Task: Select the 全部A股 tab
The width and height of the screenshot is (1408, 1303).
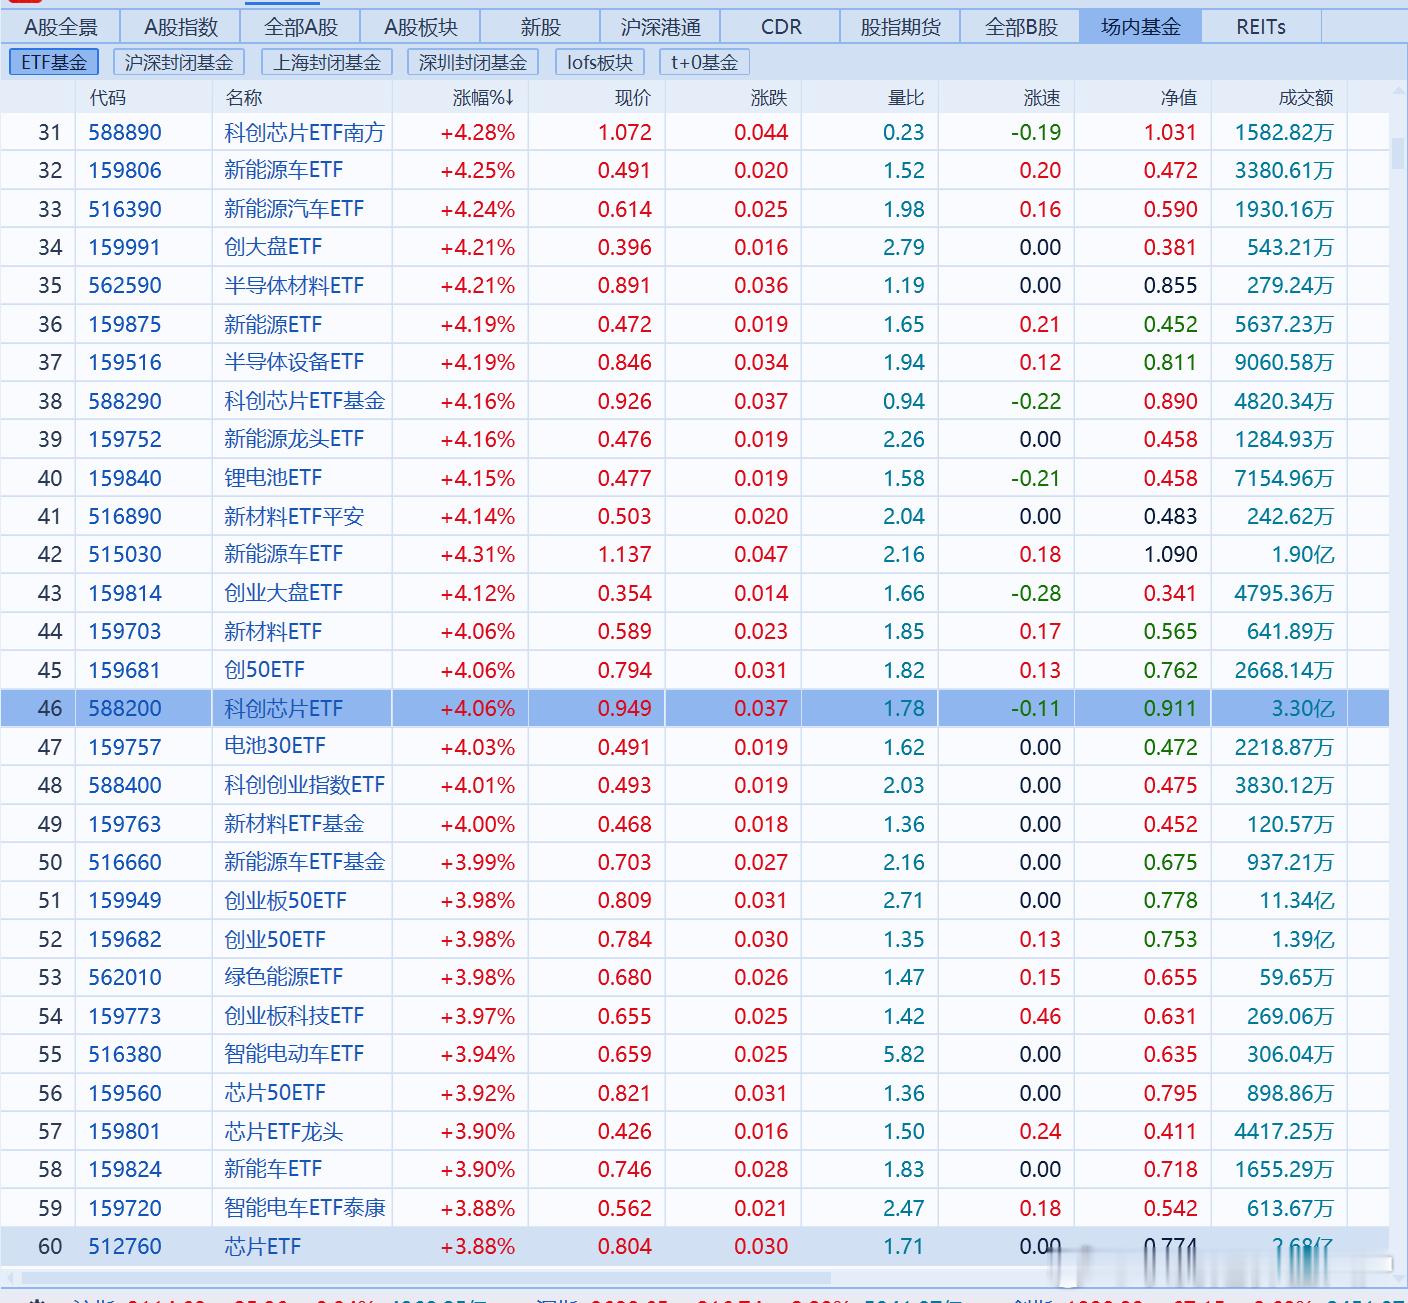Action: pos(301,27)
